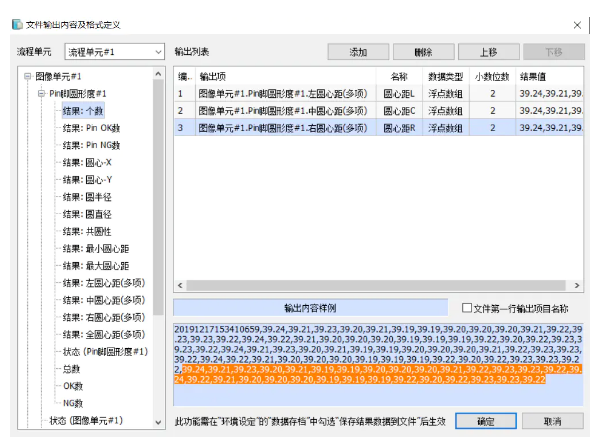Close the 文件输出内容及格式定义 dialog

tap(581, 22)
